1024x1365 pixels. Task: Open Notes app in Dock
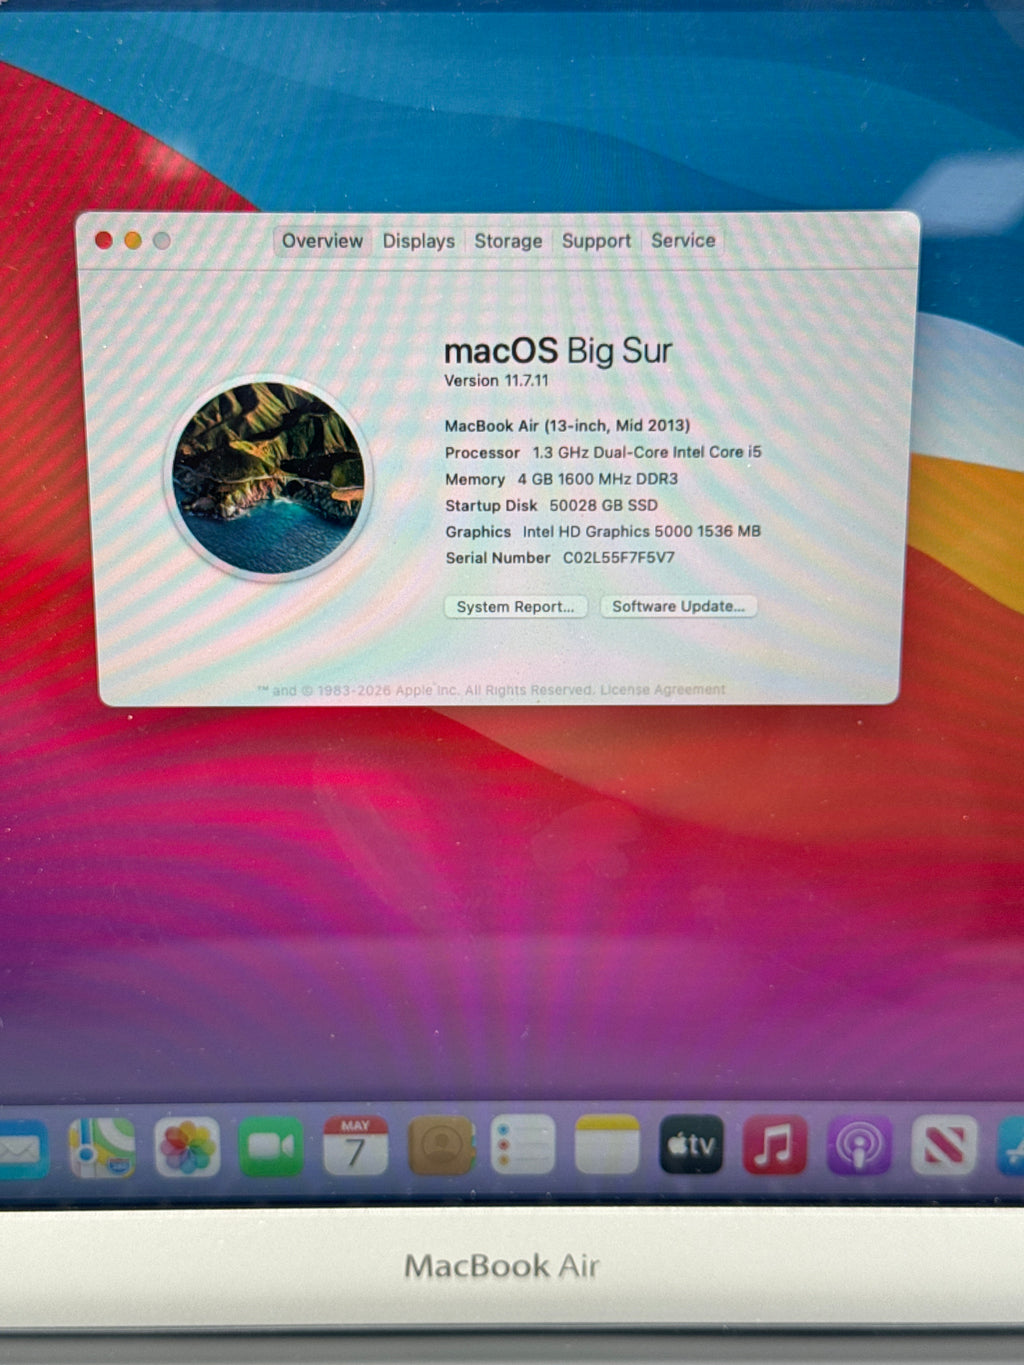[x=607, y=1145]
